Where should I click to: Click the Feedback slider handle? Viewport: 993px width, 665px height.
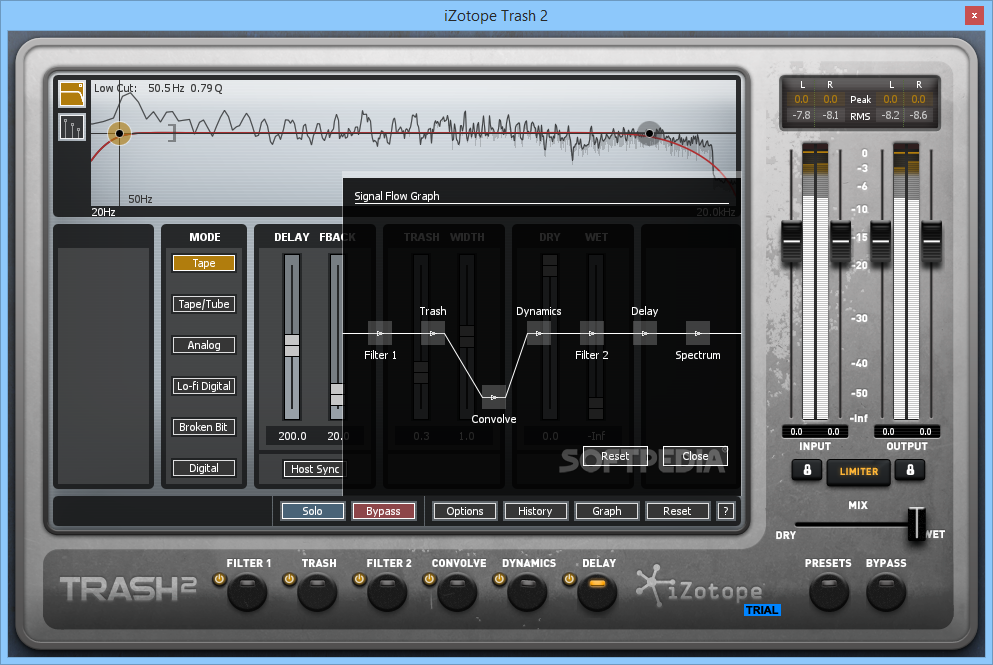(x=337, y=395)
